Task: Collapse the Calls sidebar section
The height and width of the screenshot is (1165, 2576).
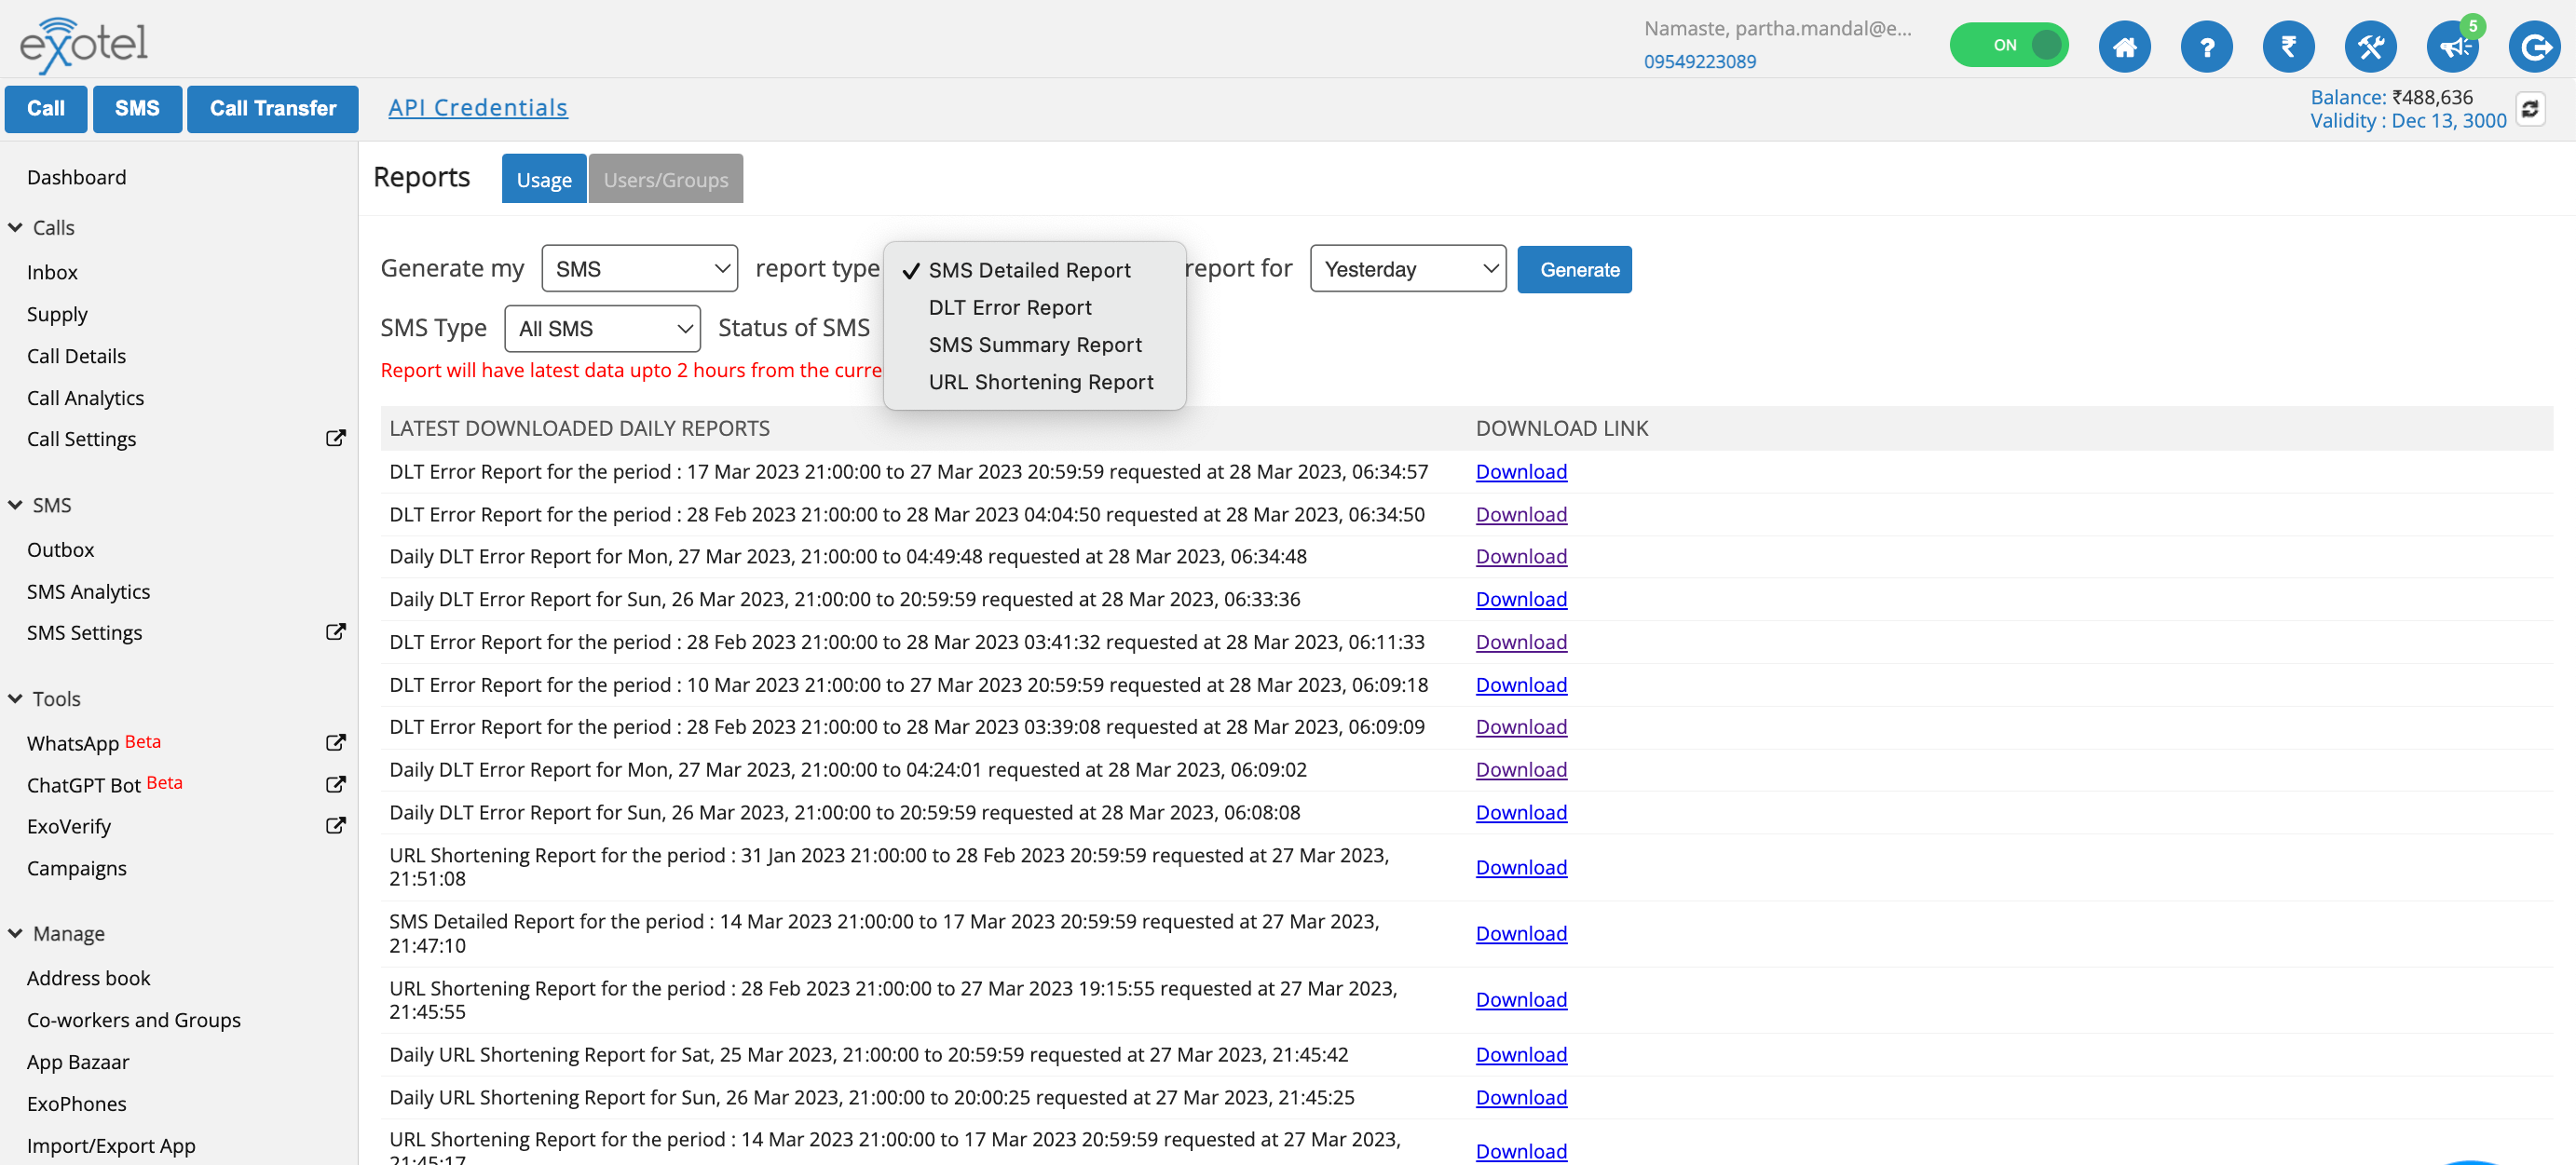Action: (15, 227)
